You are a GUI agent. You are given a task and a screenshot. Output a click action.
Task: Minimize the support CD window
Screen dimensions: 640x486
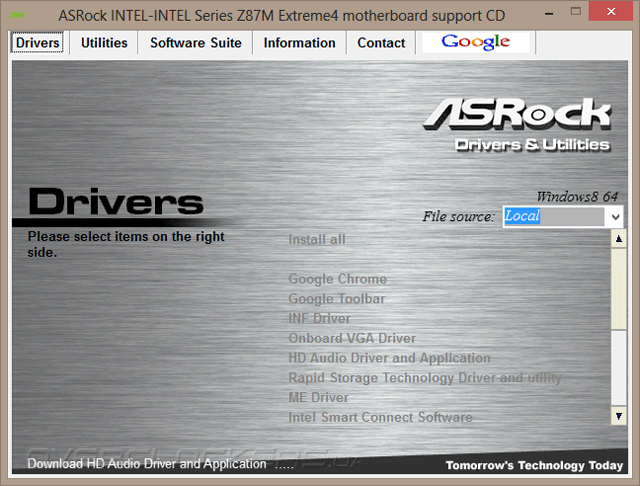coord(549,13)
